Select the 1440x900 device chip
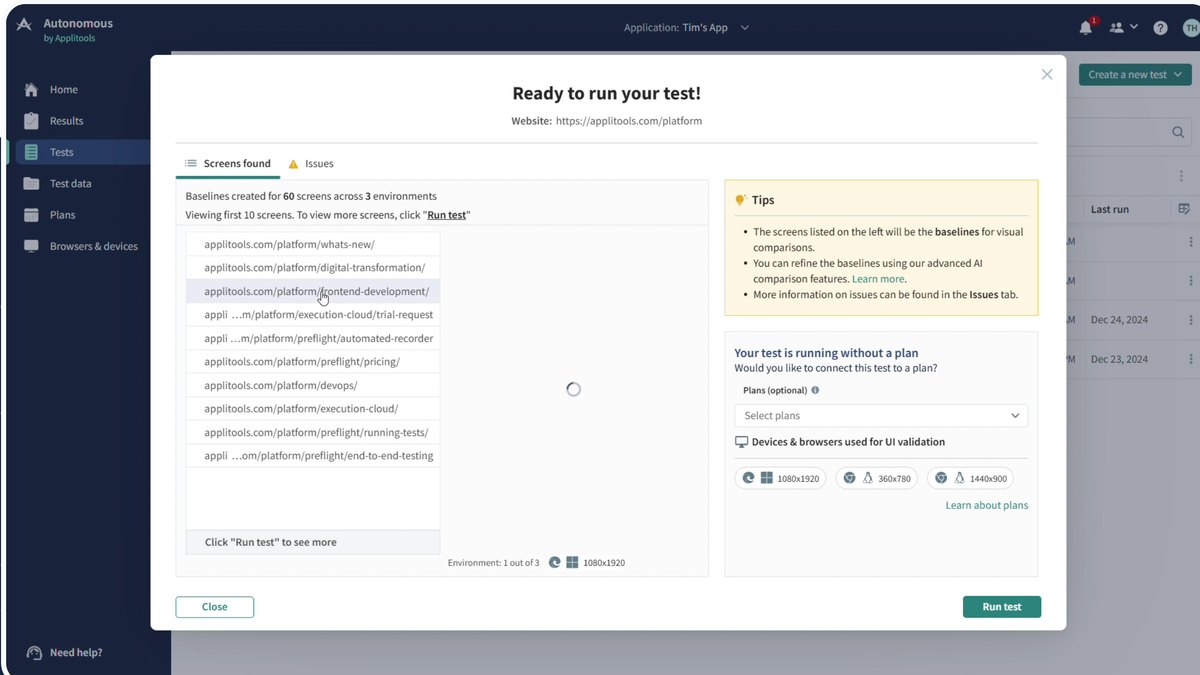 [x=969, y=479]
